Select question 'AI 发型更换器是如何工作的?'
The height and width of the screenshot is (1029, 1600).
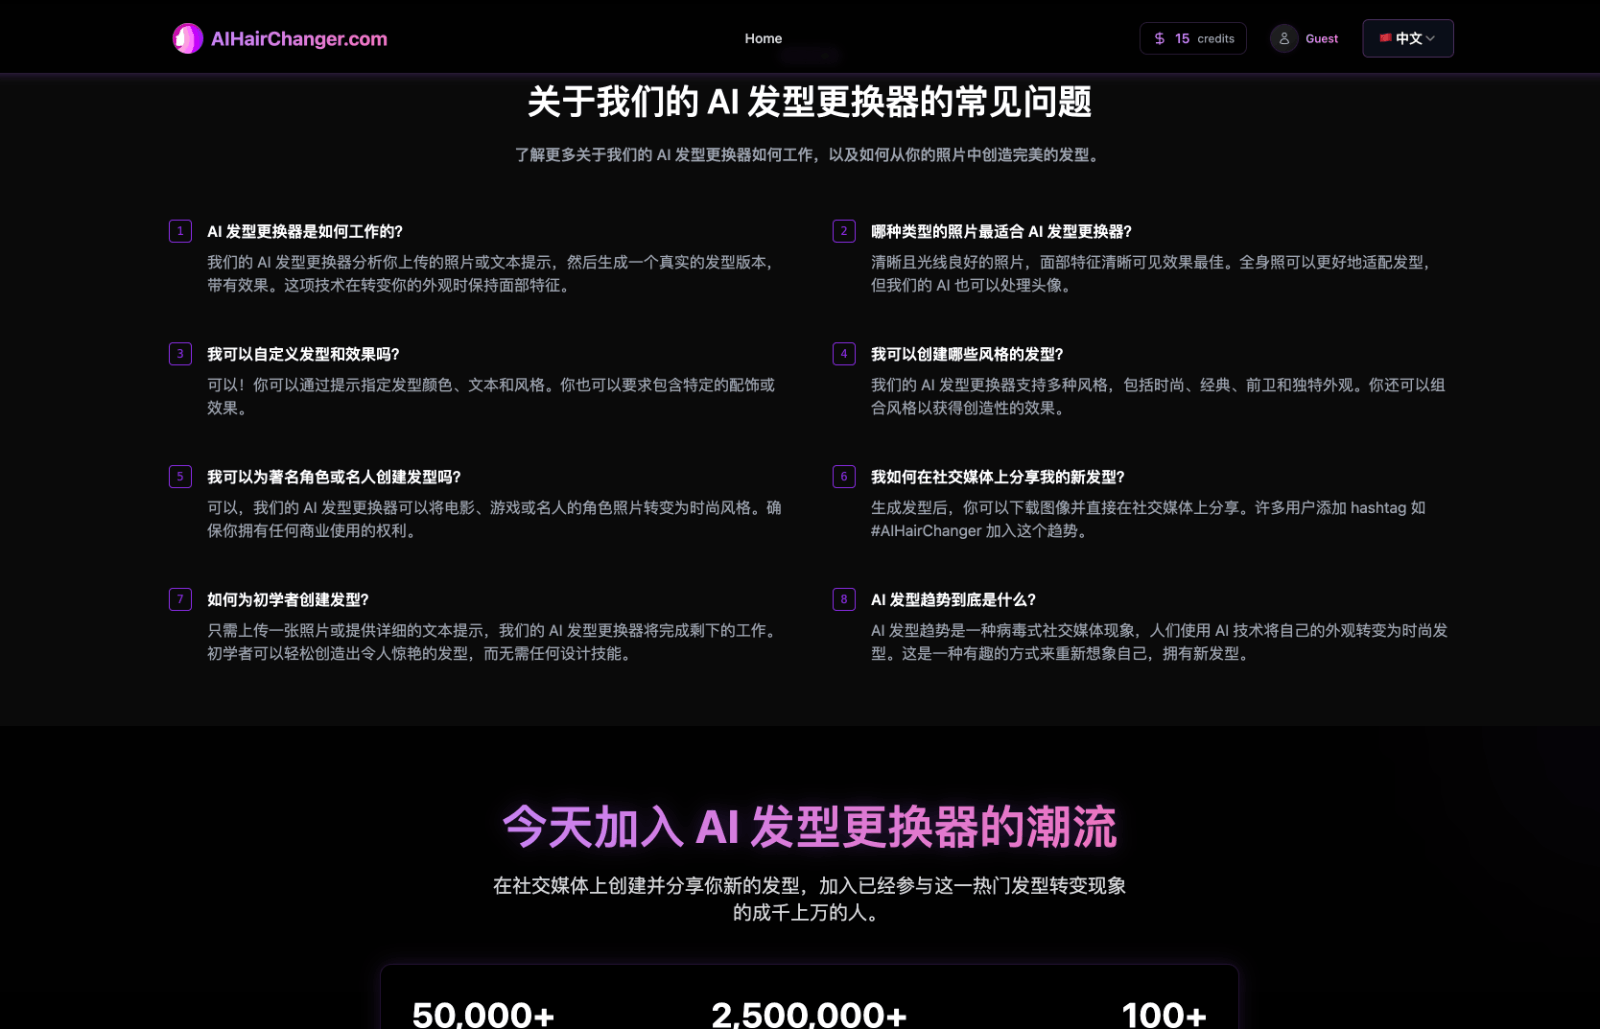point(305,231)
